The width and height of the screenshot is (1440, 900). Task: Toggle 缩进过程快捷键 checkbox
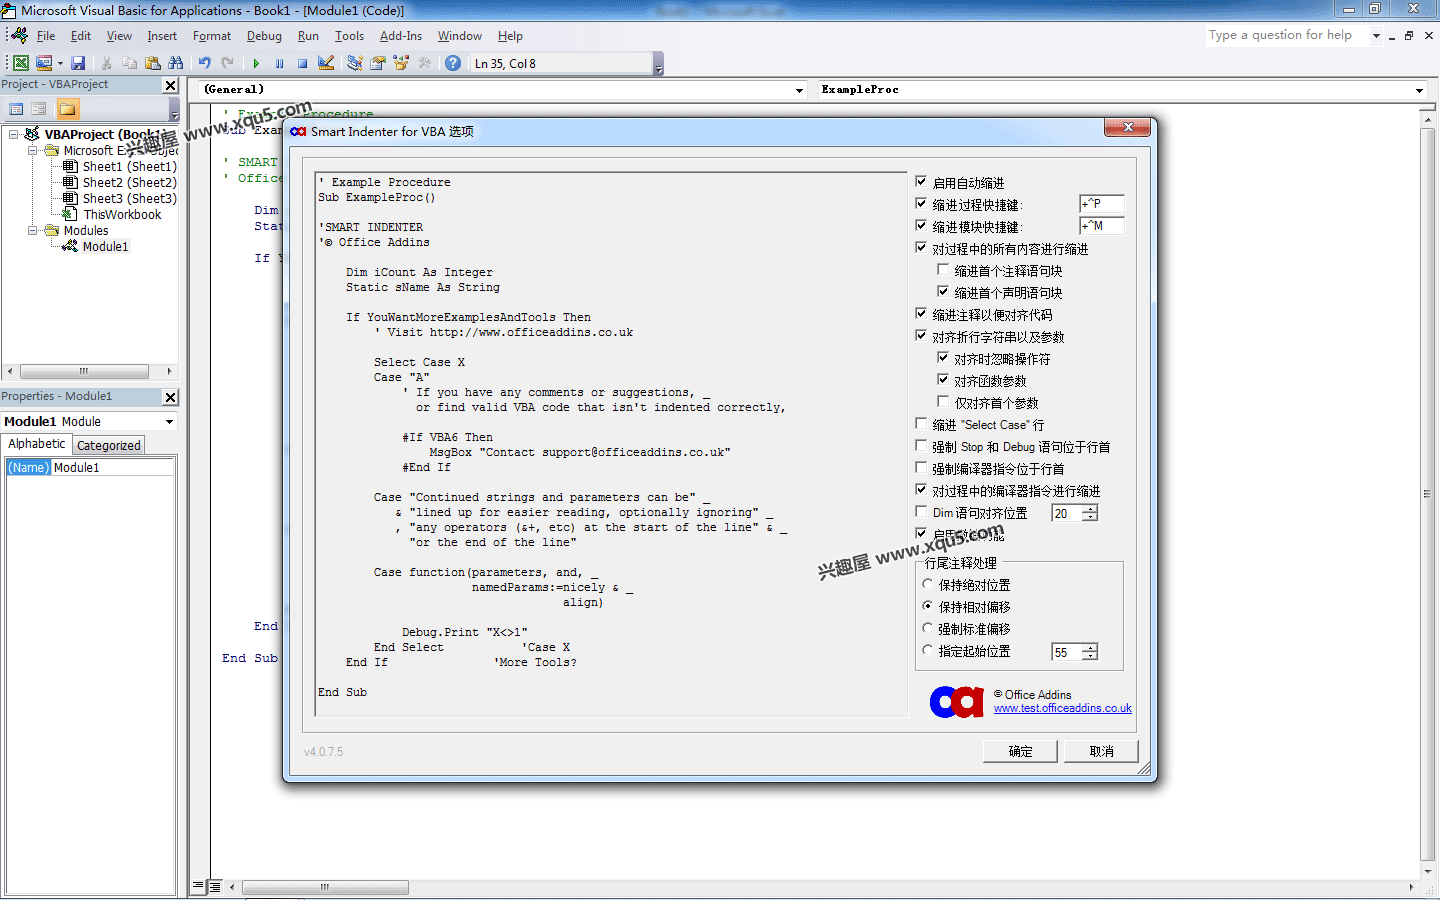(x=922, y=204)
